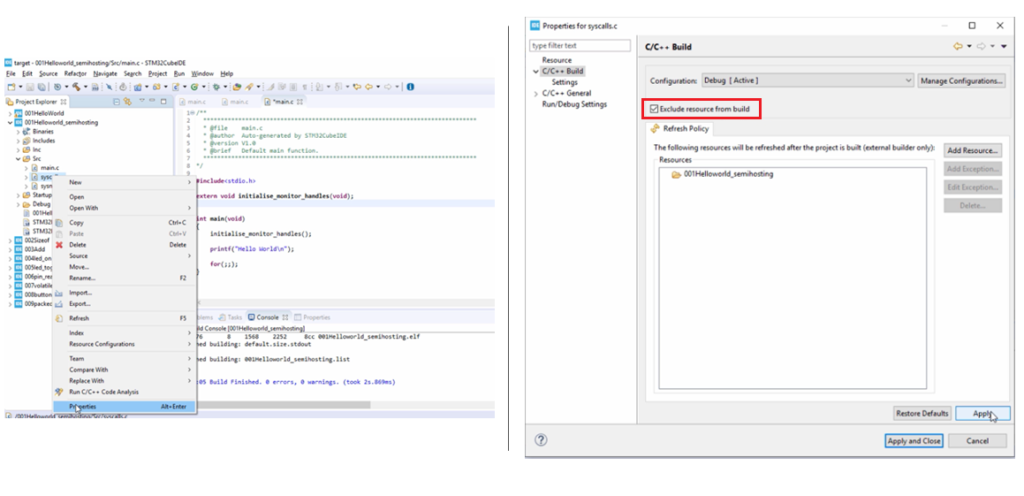
Task: Click the Save All toolbar icon
Action: click(40, 86)
